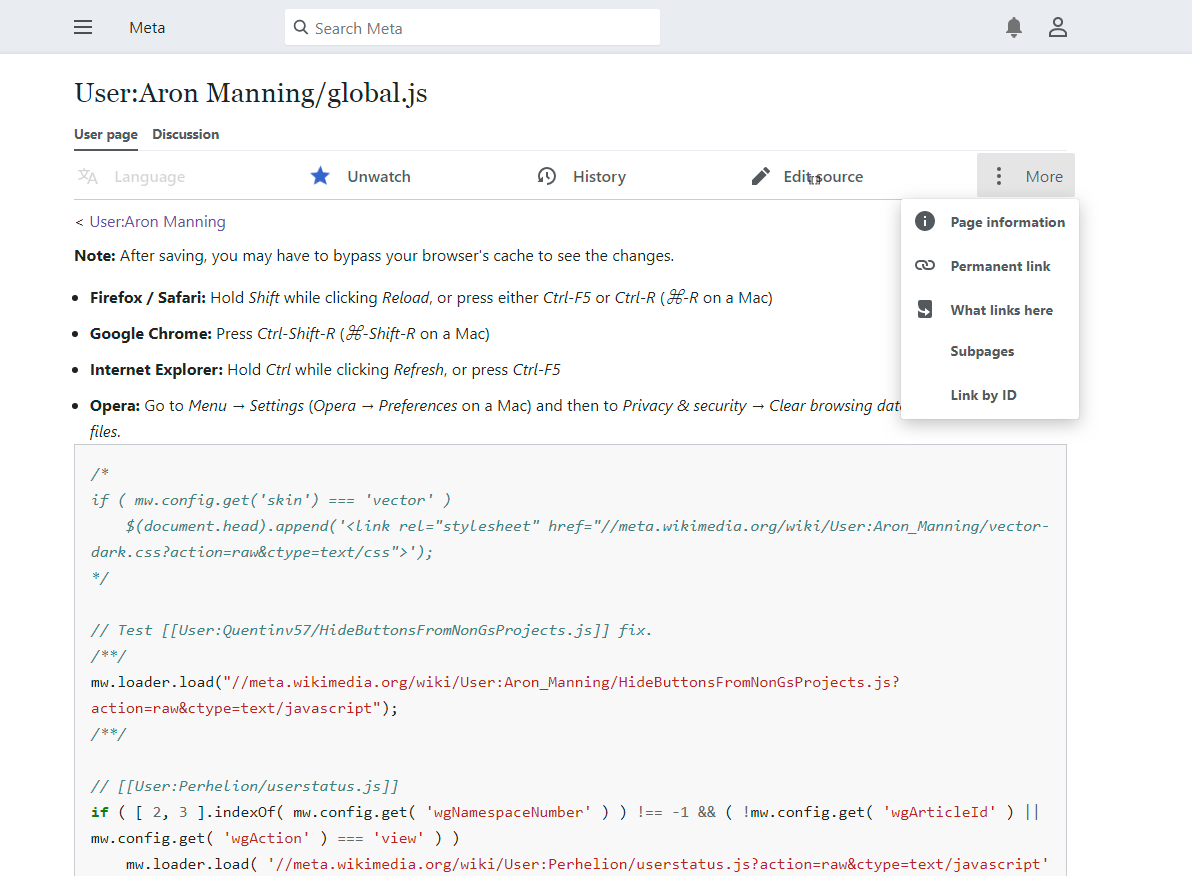Viewport: 1192px width, 876px height.
Task: Open the user account menu icon
Action: click(1057, 27)
